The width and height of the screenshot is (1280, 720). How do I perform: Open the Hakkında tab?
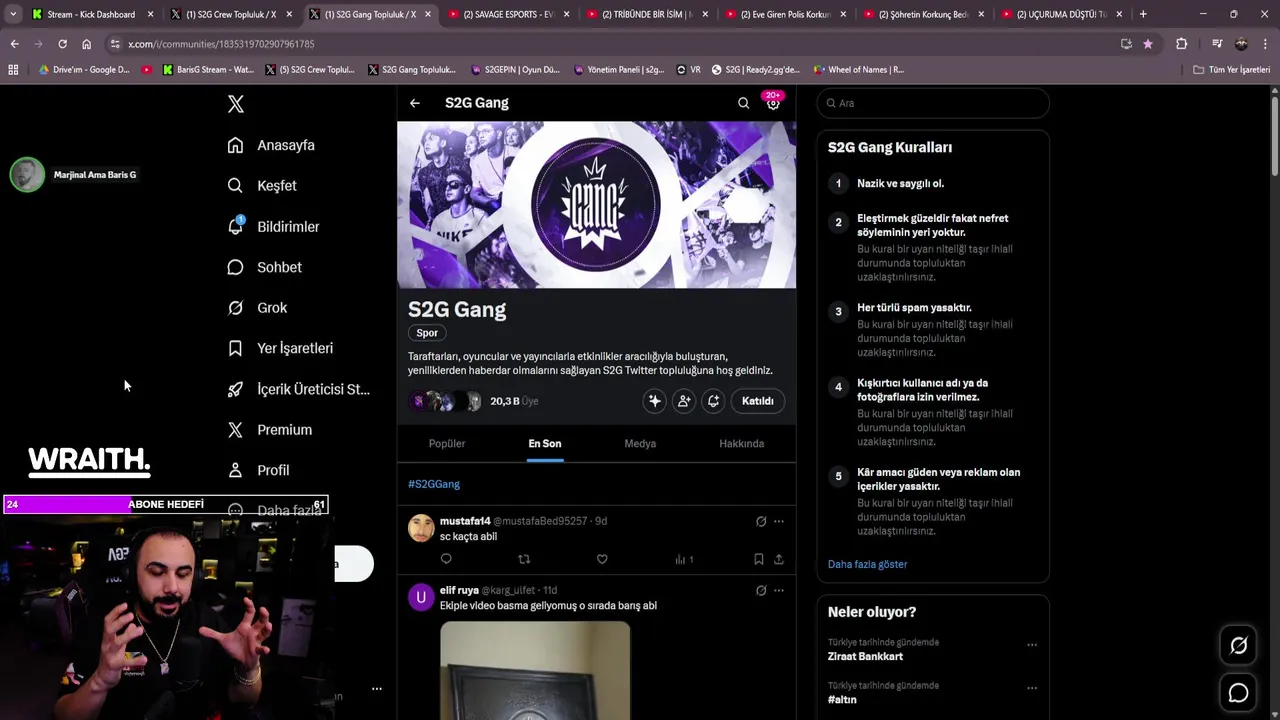(742, 444)
